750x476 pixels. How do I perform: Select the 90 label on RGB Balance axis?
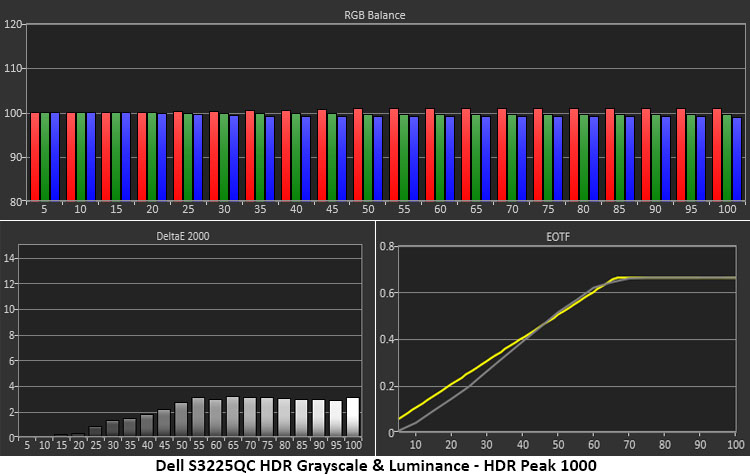coord(15,157)
